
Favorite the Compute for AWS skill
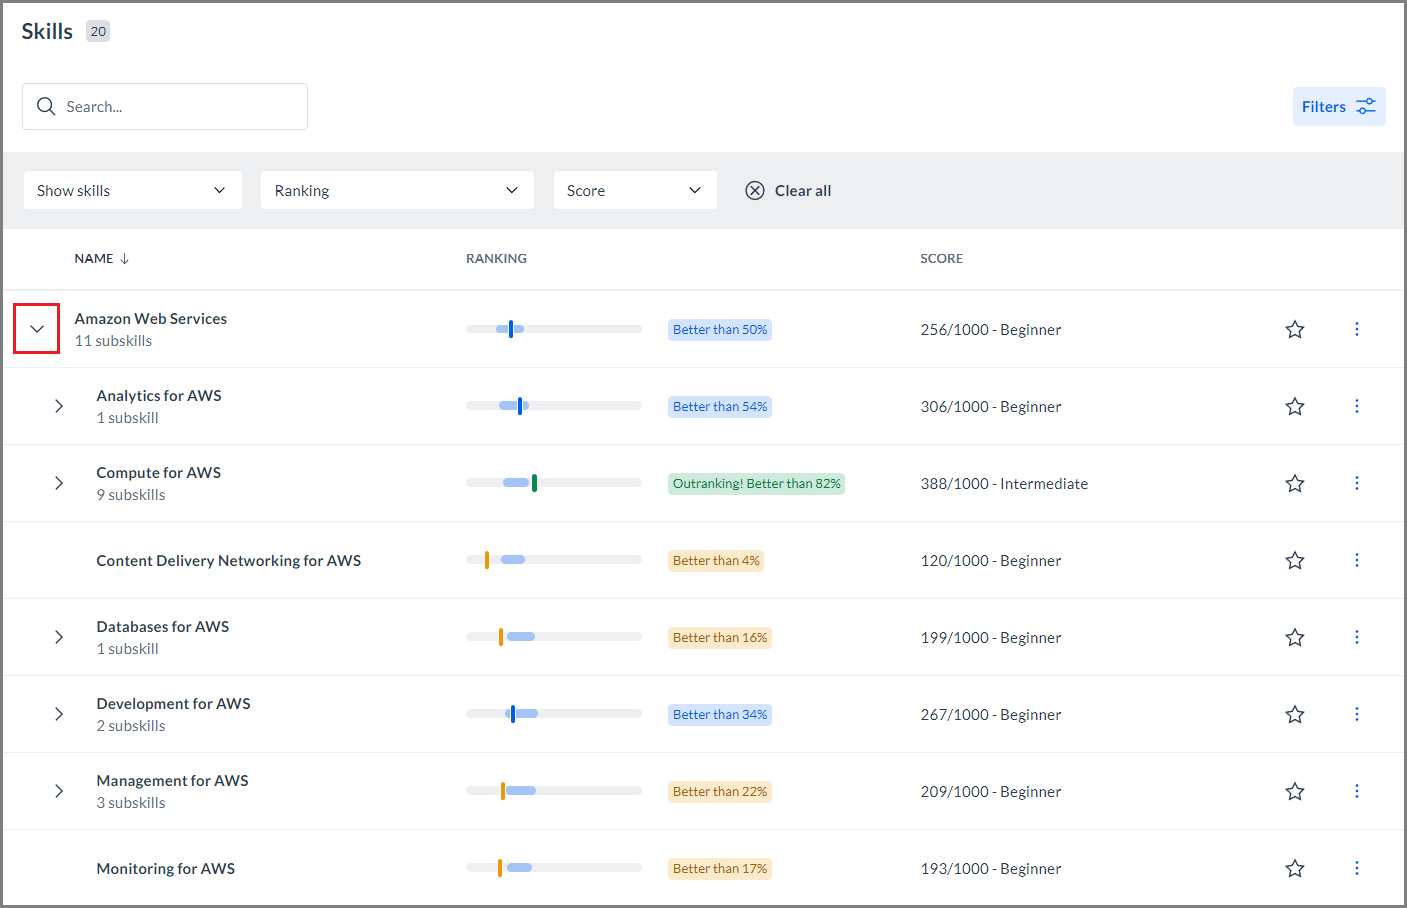click(1294, 483)
